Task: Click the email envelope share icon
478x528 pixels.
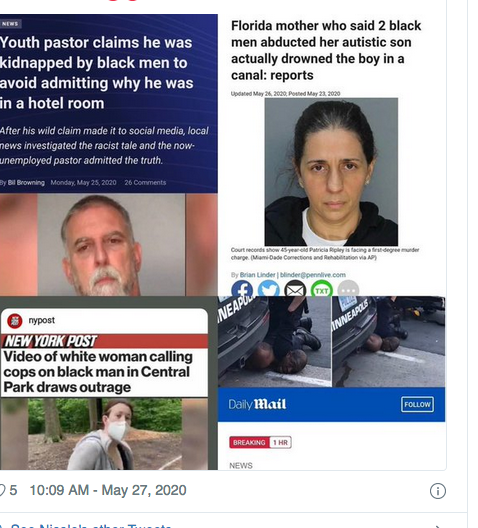Action: pos(295,289)
